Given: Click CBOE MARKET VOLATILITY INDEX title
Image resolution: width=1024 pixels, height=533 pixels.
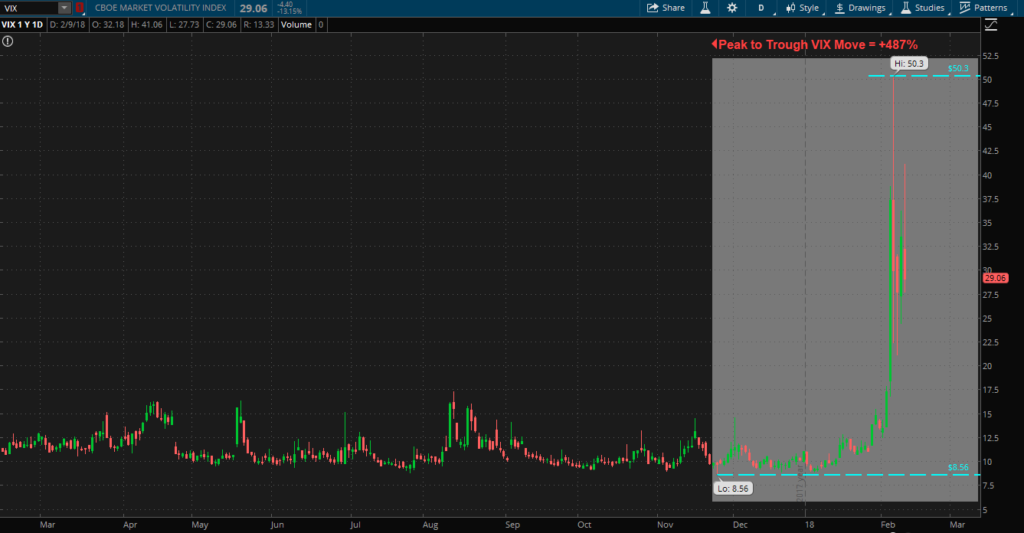Looking at the screenshot, I should tap(161, 8).
